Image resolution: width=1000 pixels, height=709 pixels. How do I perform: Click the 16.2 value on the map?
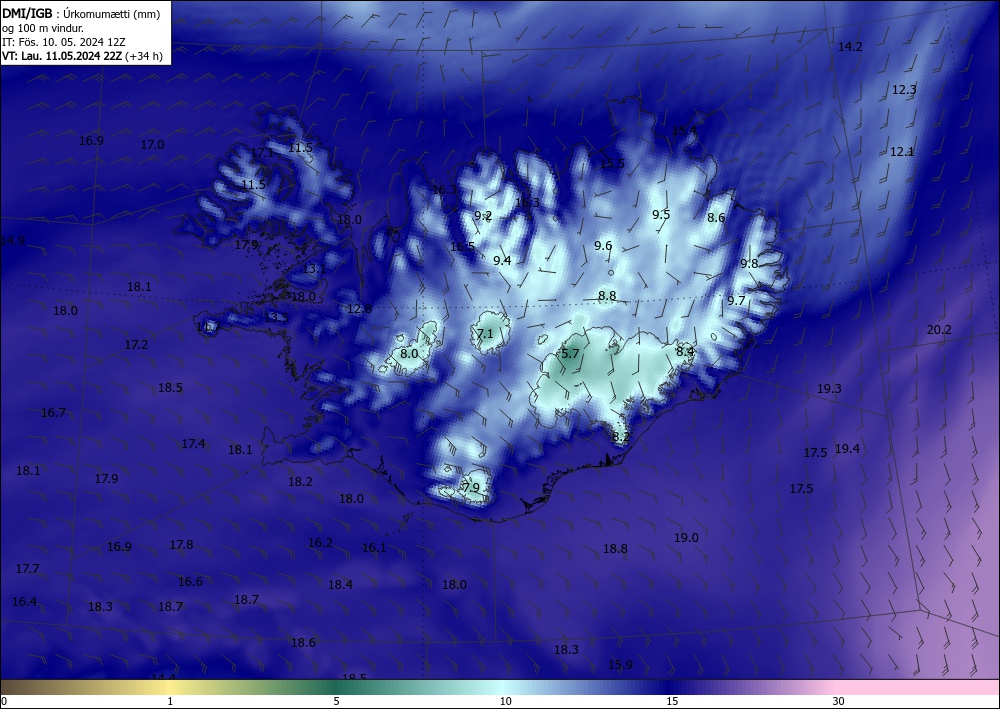coord(320,543)
